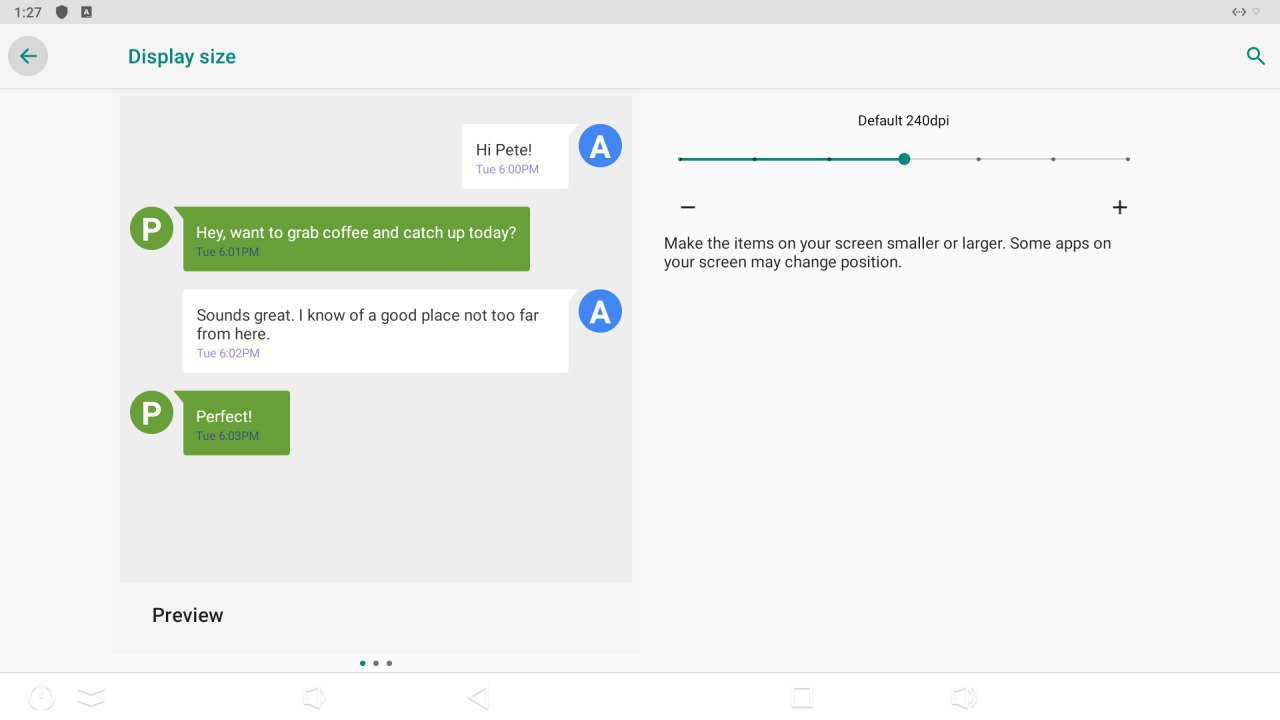This screenshot has height=720, width=1280.
Task: Select the second preview page indicator dot
Action: tap(376, 663)
